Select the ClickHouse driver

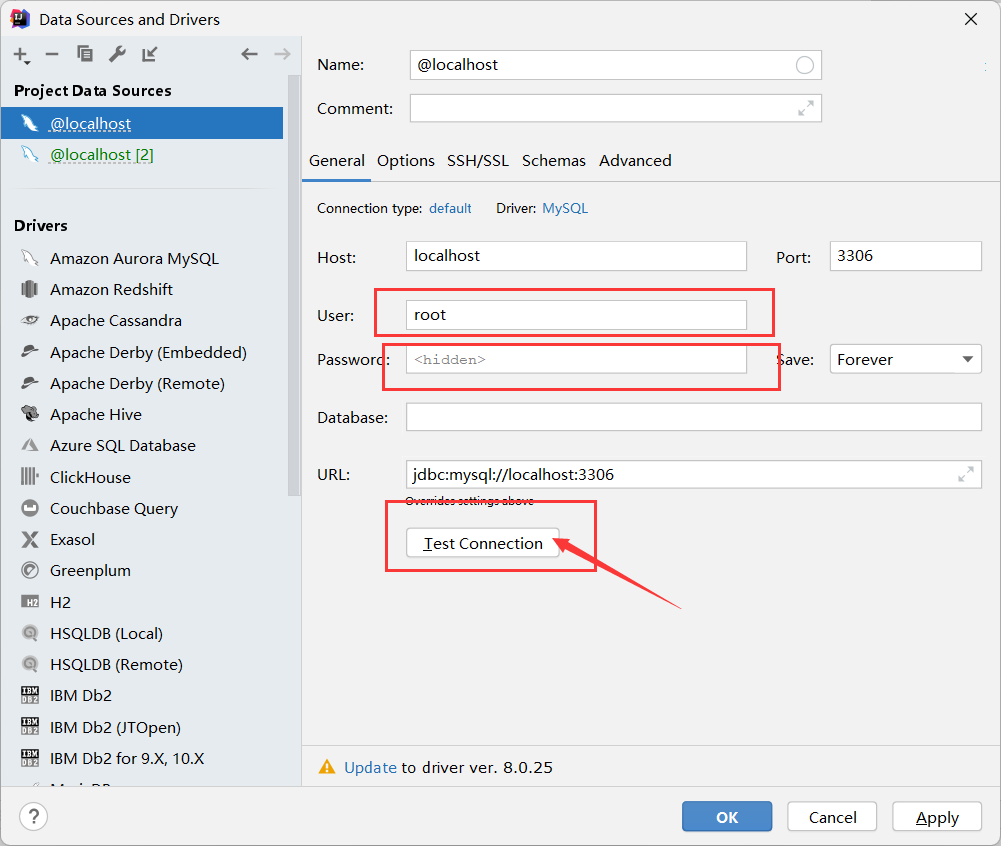tap(90, 478)
